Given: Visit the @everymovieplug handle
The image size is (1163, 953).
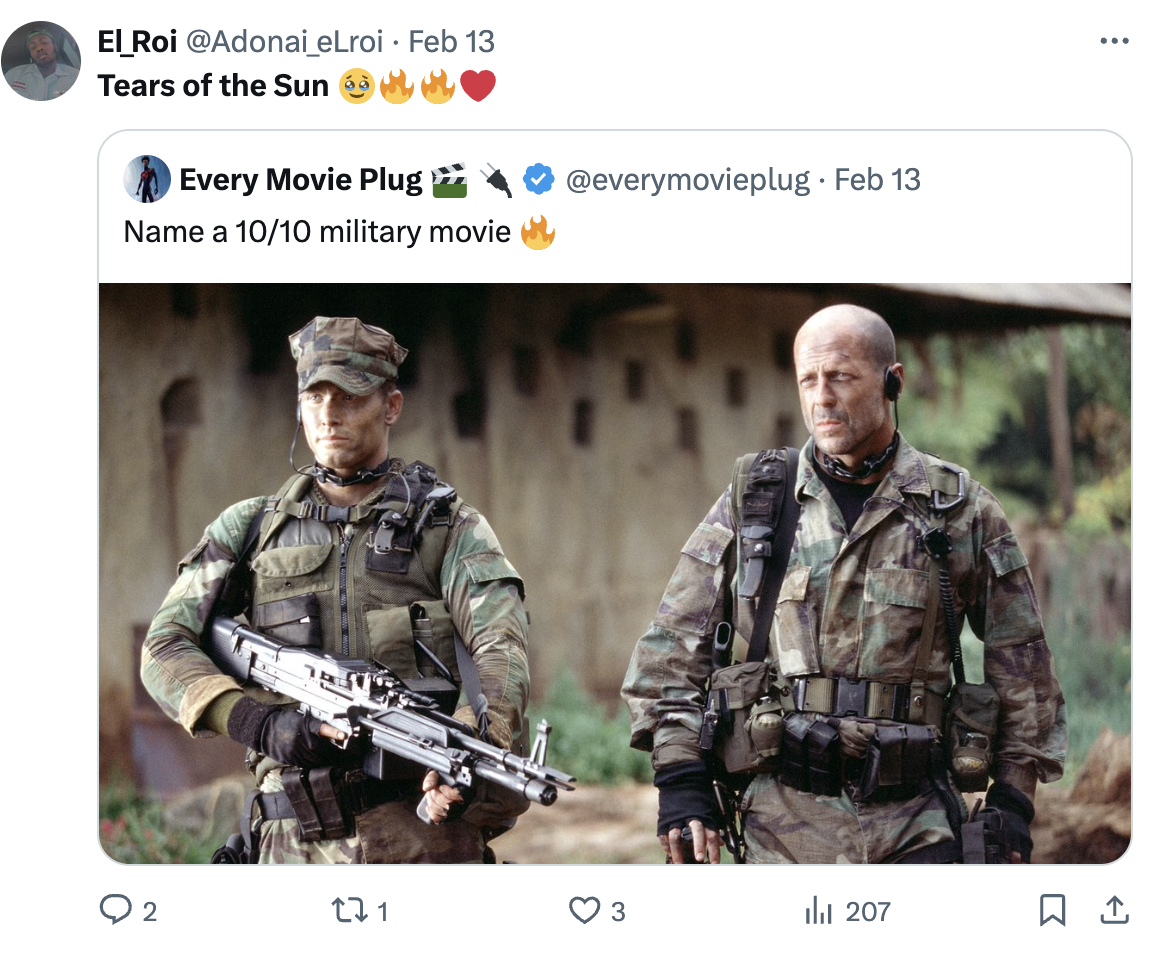Looking at the screenshot, I should 688,180.
